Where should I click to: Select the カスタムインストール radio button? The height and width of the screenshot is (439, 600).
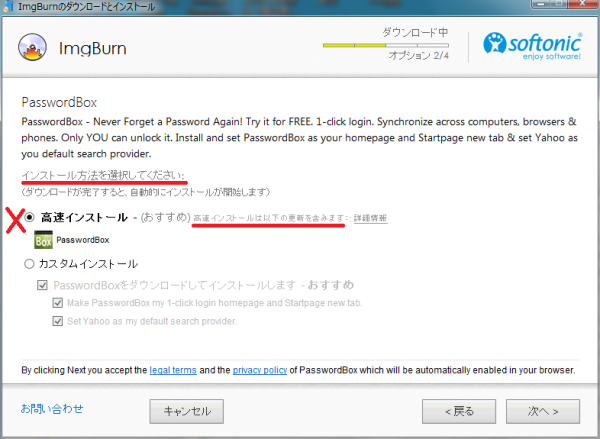tap(29, 264)
